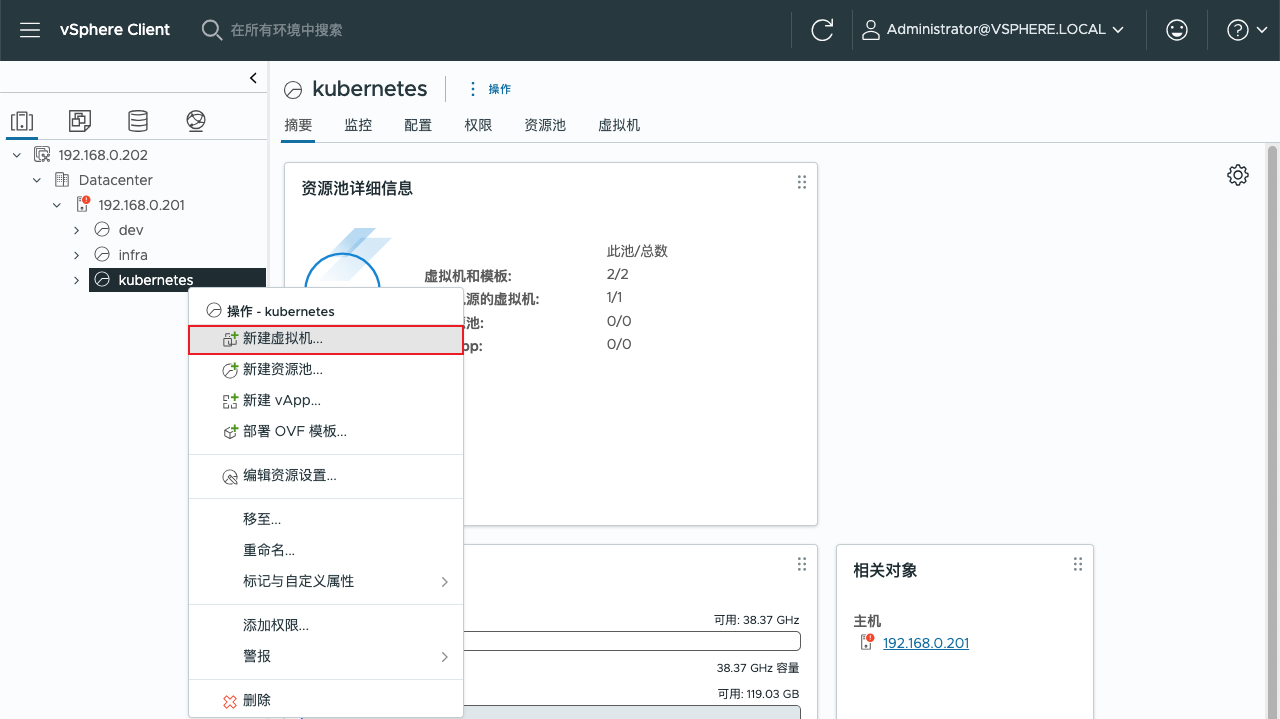
Task: Open the 操作 actions menu
Action: point(489,89)
